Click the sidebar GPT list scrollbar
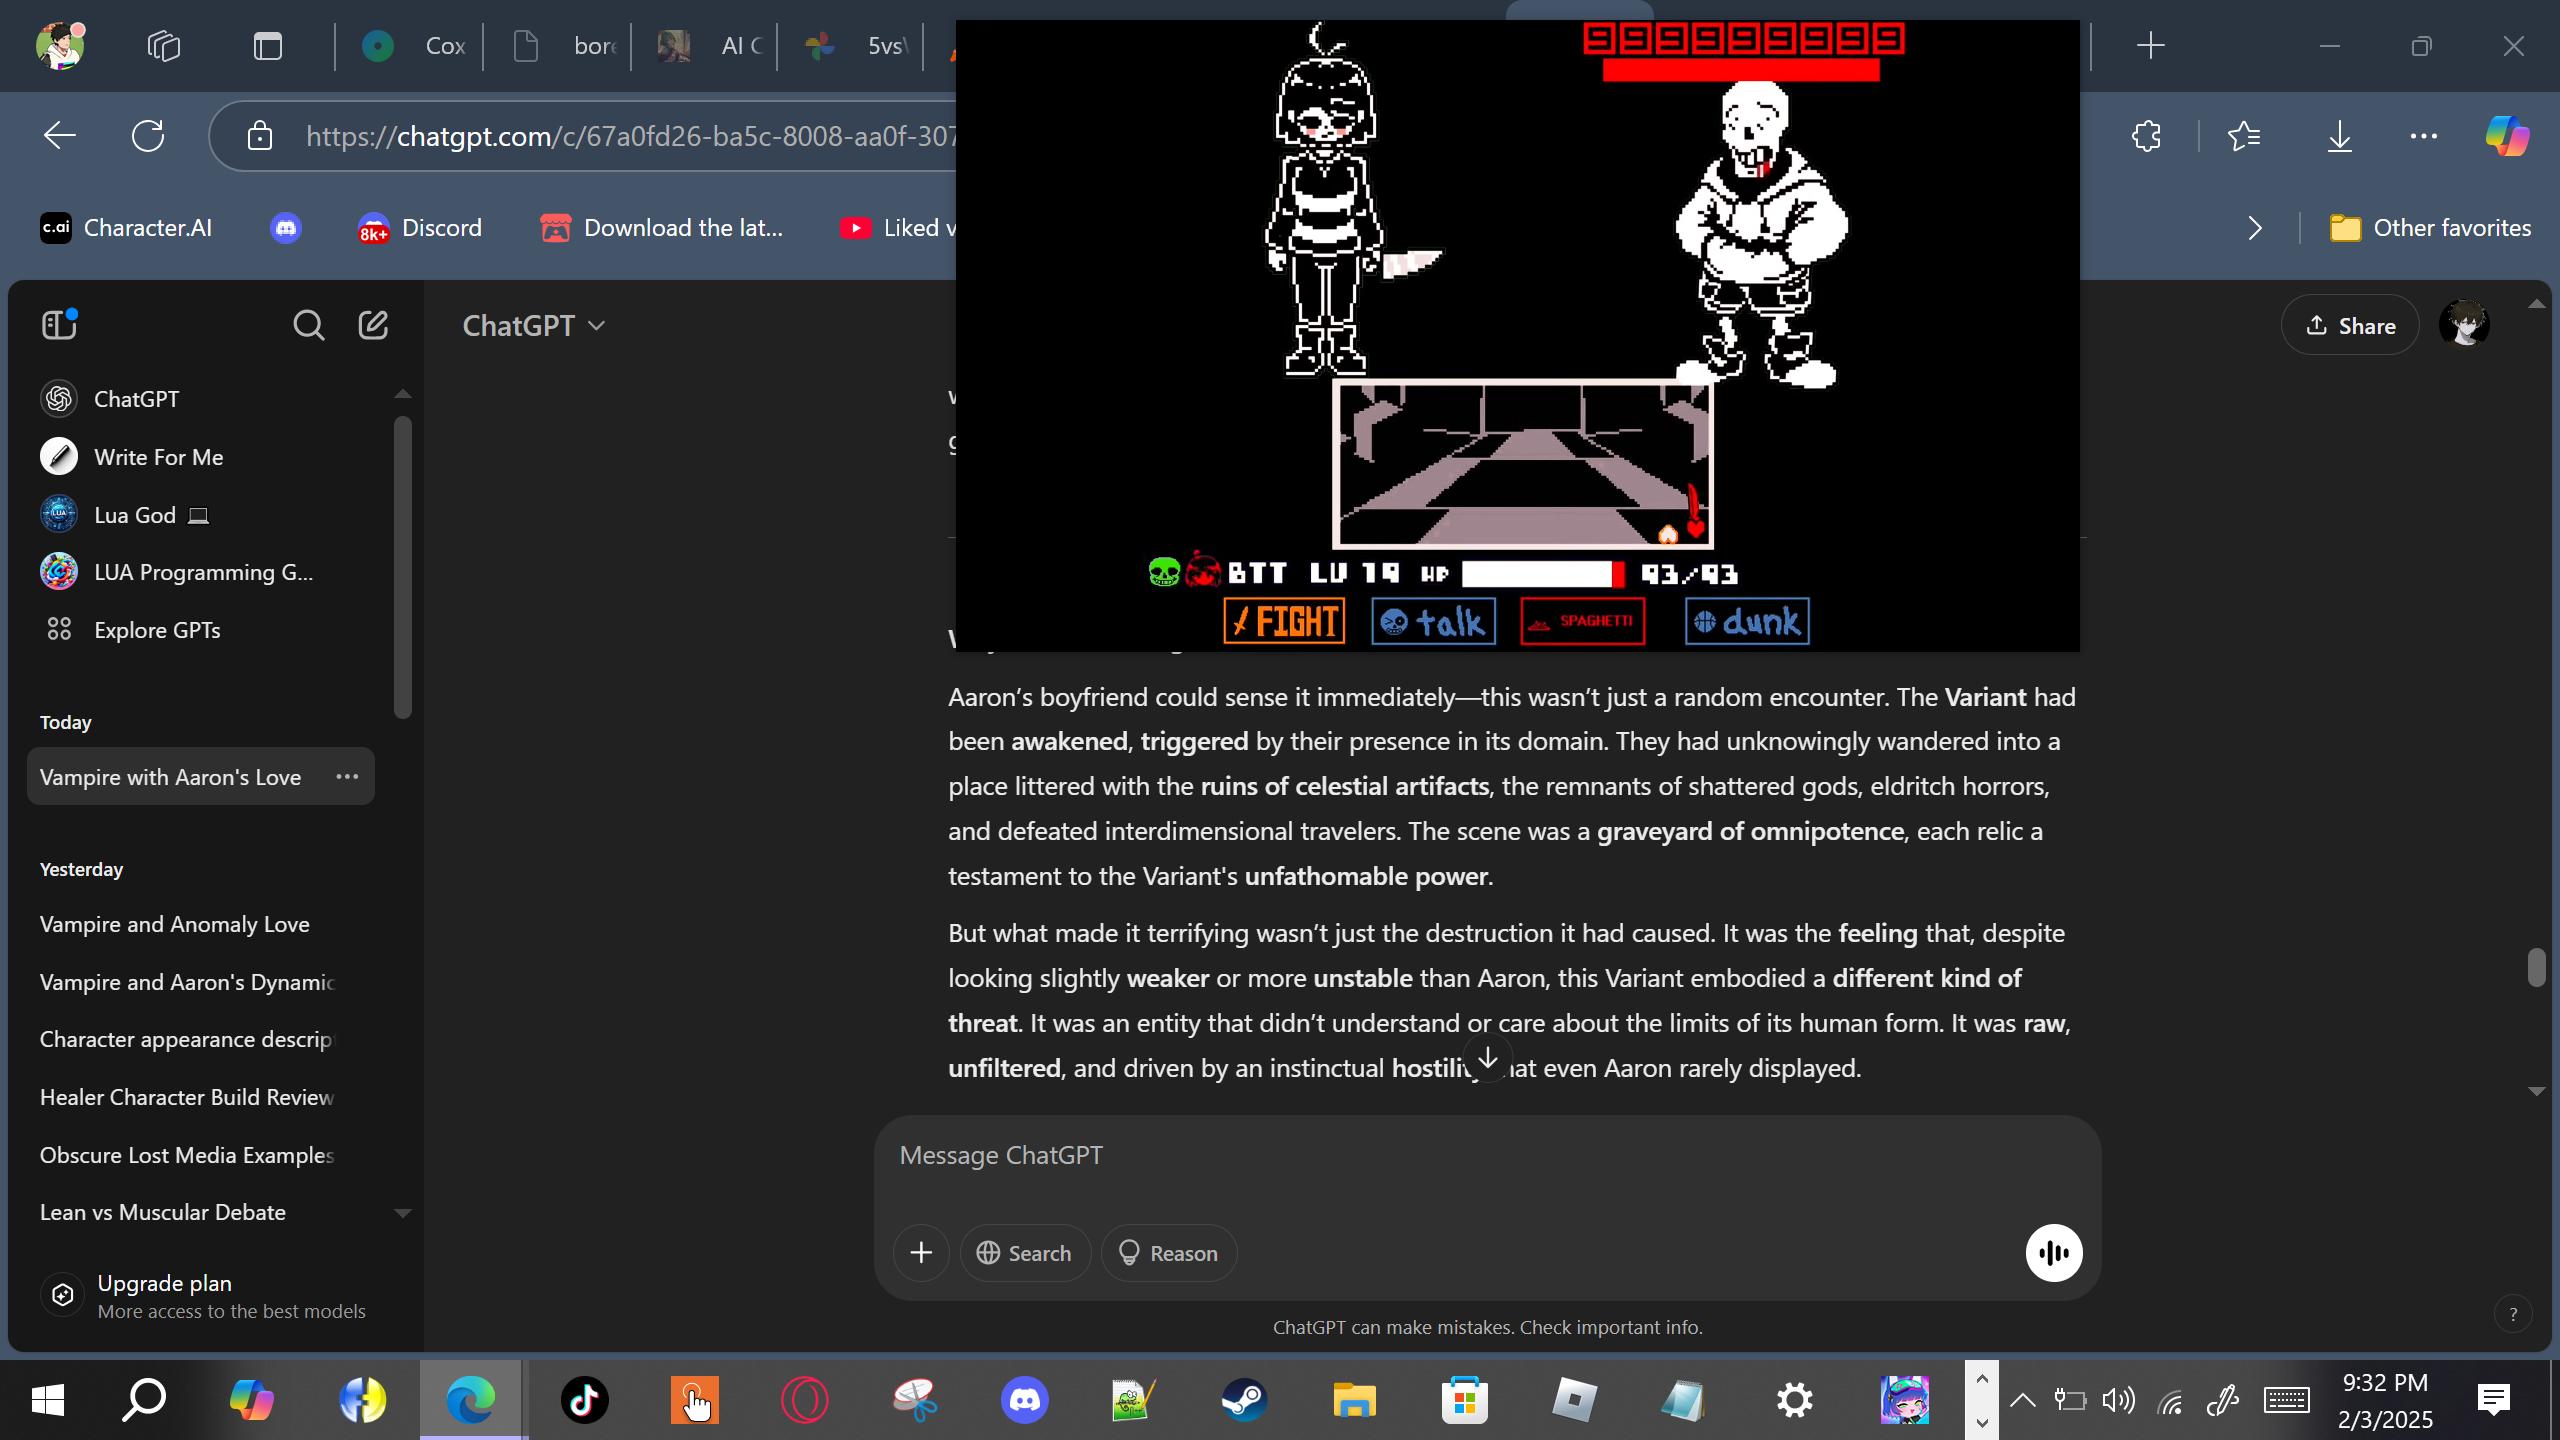Viewport: 2560px width, 1440px height. click(403, 567)
